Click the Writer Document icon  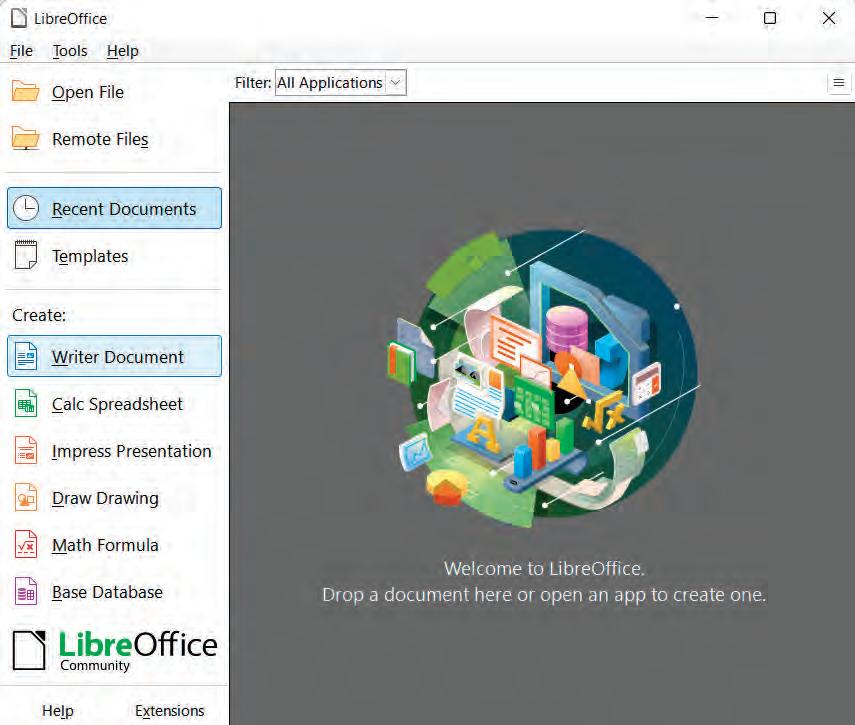coord(26,357)
